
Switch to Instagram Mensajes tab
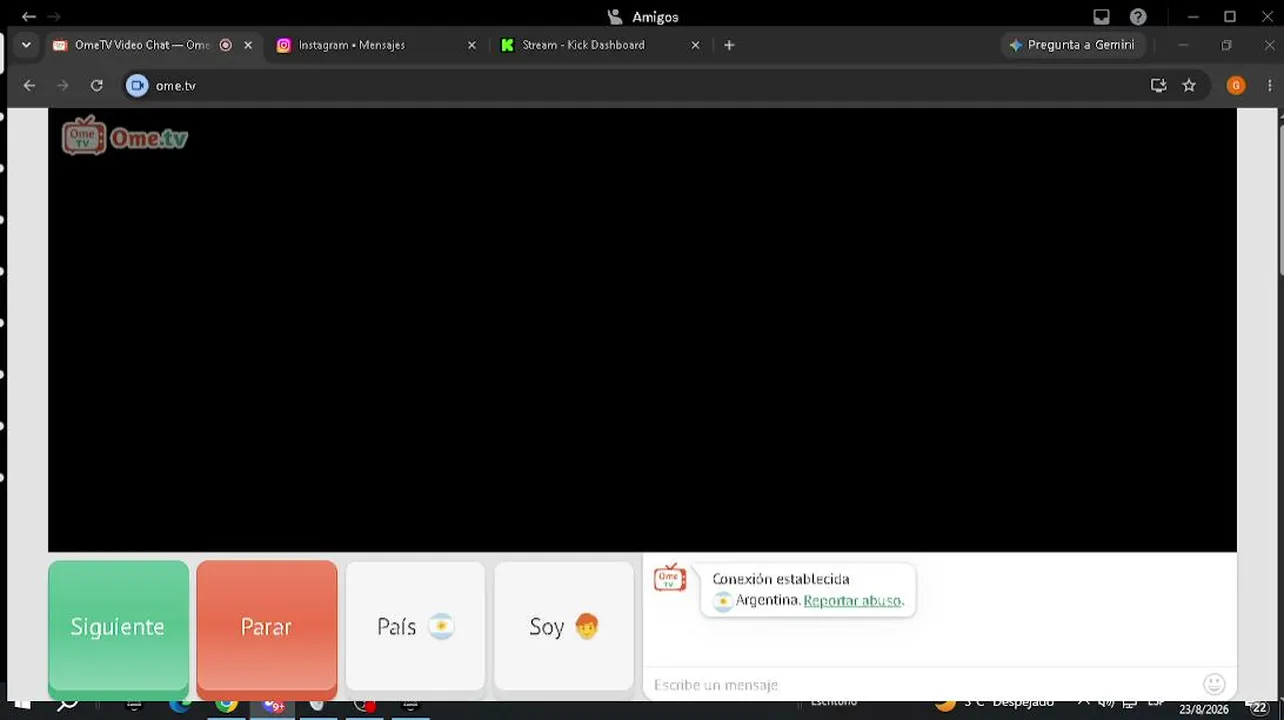pyautogui.click(x=352, y=45)
